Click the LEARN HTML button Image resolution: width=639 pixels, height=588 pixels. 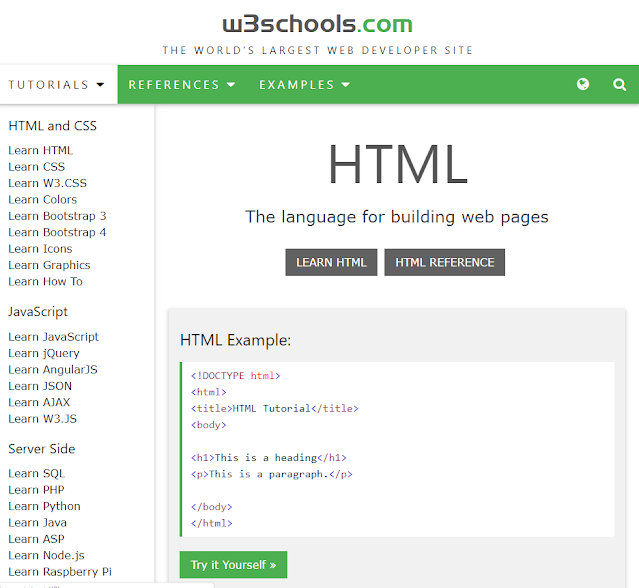point(331,262)
